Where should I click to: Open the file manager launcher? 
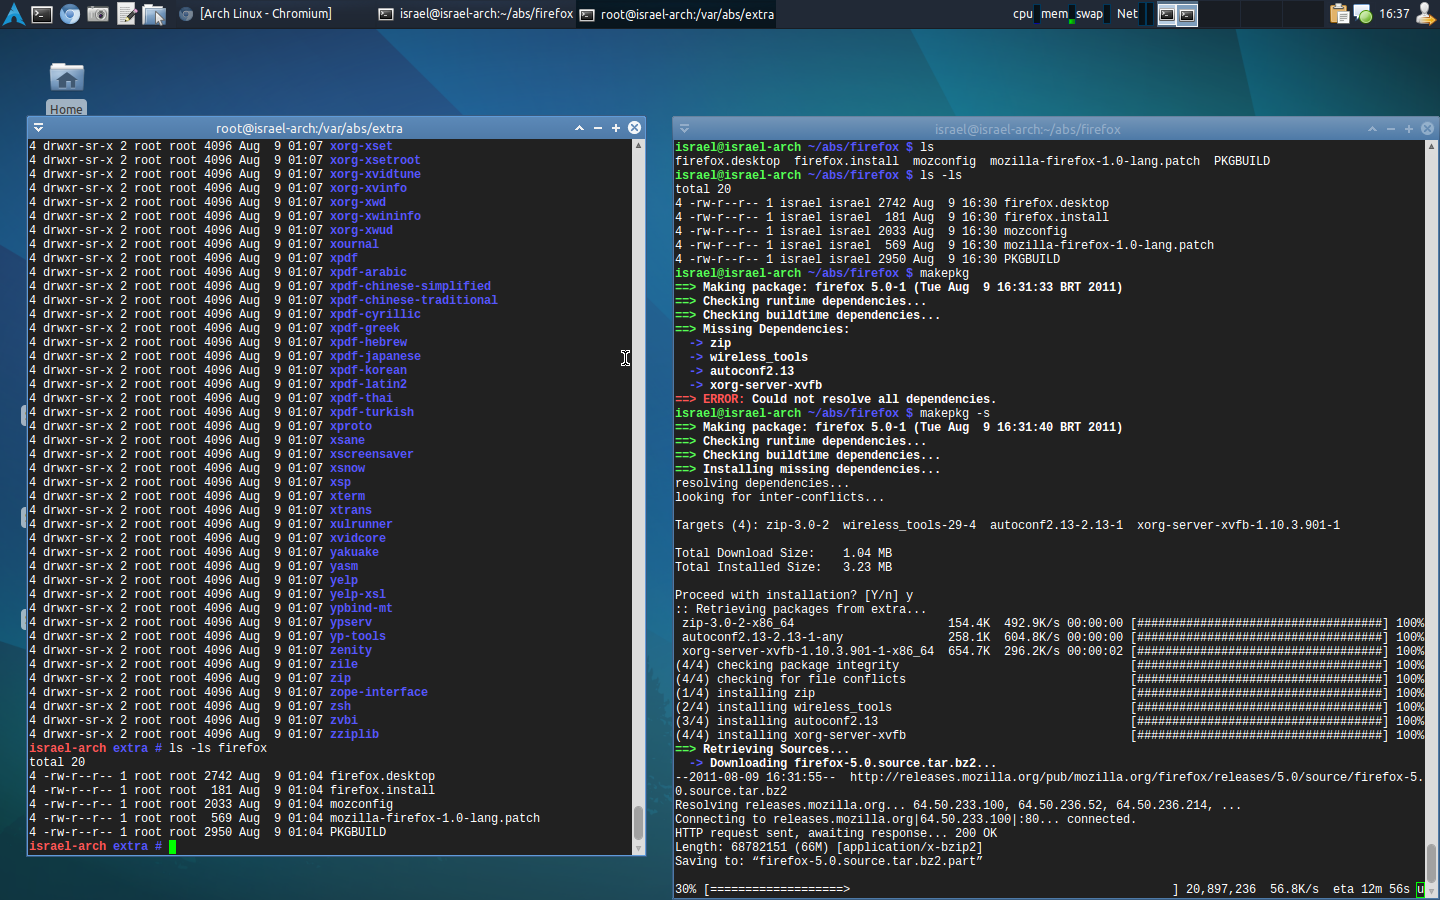154,14
